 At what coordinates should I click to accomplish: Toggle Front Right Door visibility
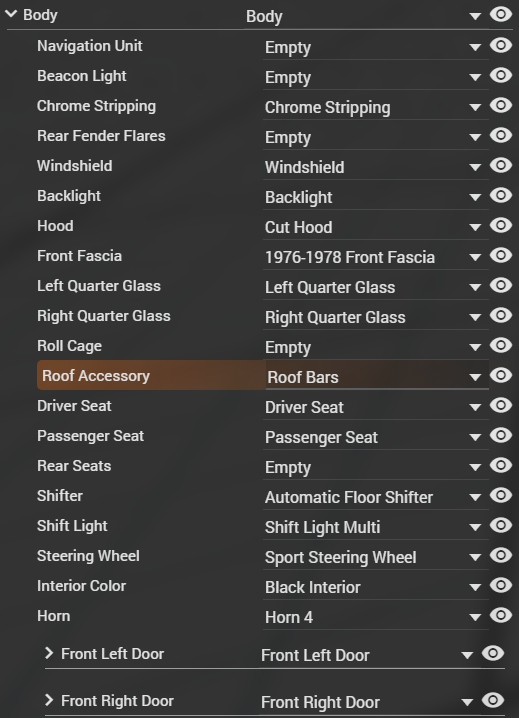493,700
